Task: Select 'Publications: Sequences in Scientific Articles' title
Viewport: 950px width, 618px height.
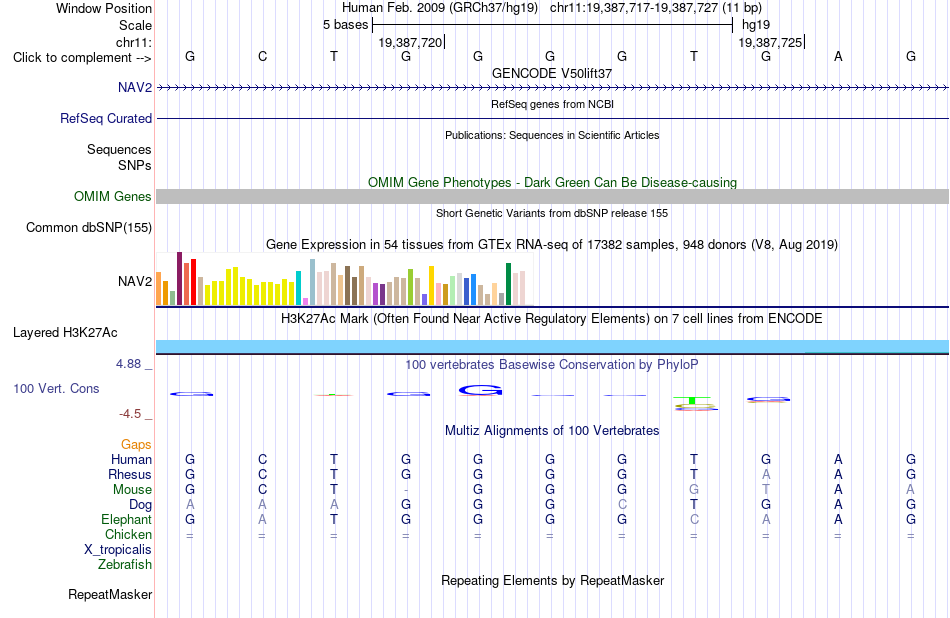Action: (552, 135)
